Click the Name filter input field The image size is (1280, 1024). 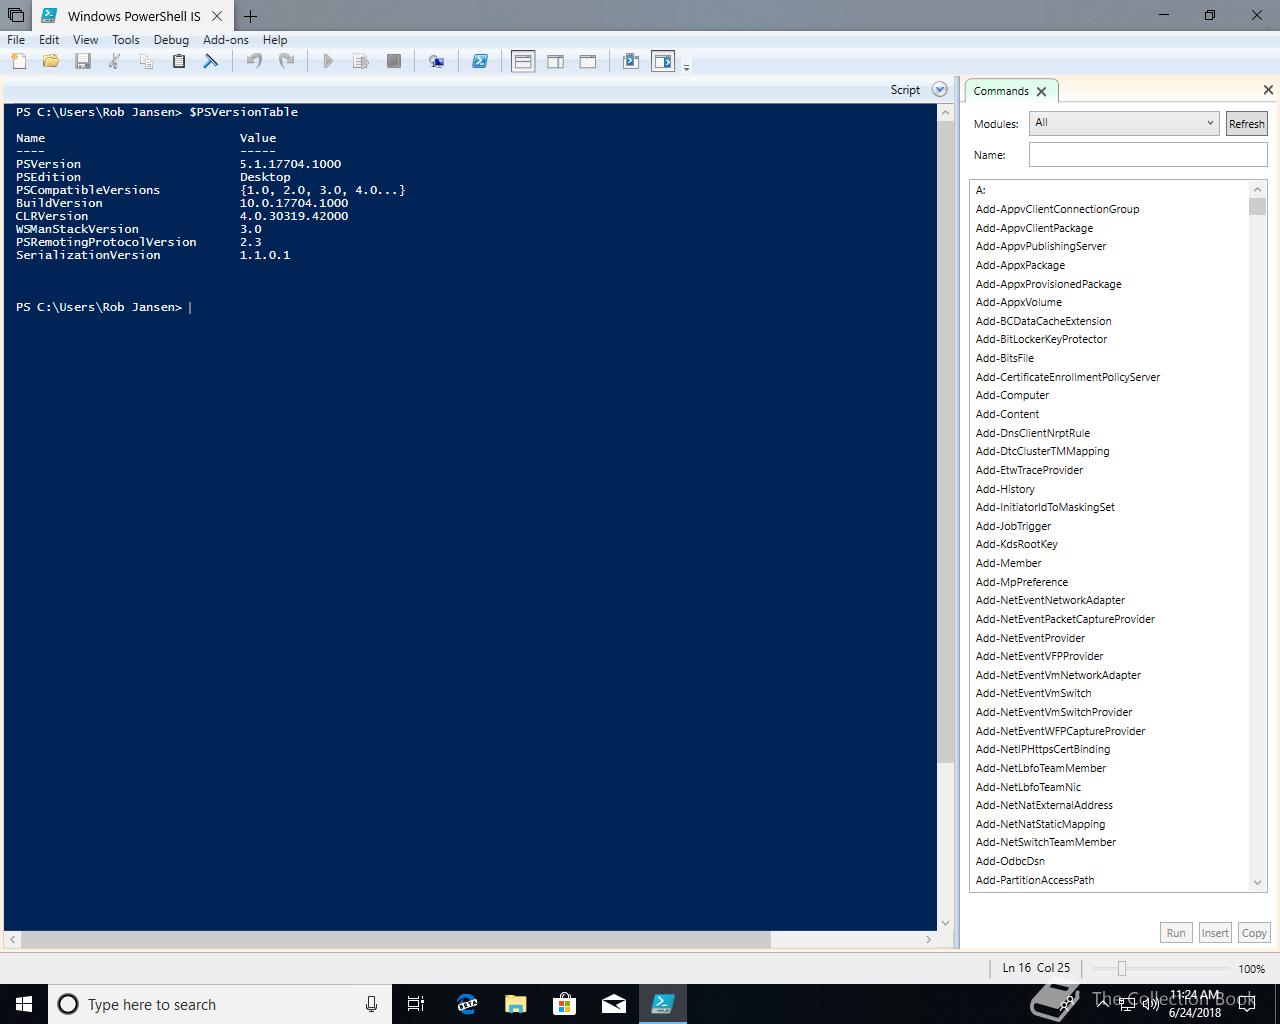1148,155
